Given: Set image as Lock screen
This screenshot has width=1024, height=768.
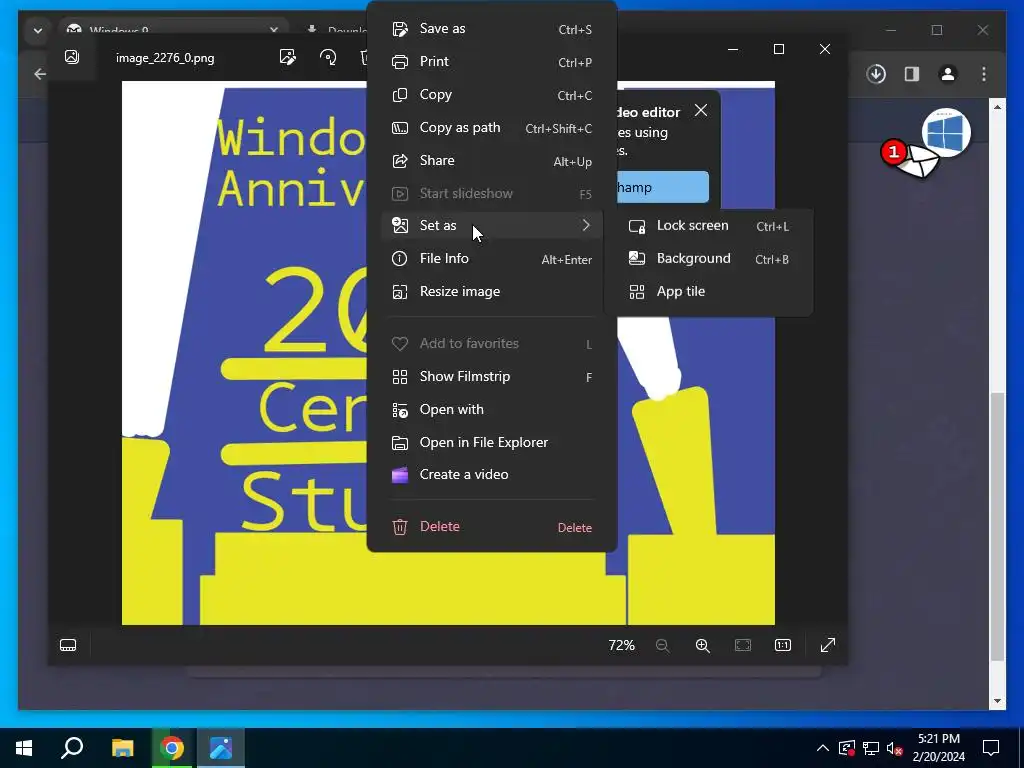Looking at the screenshot, I should coord(709,226).
